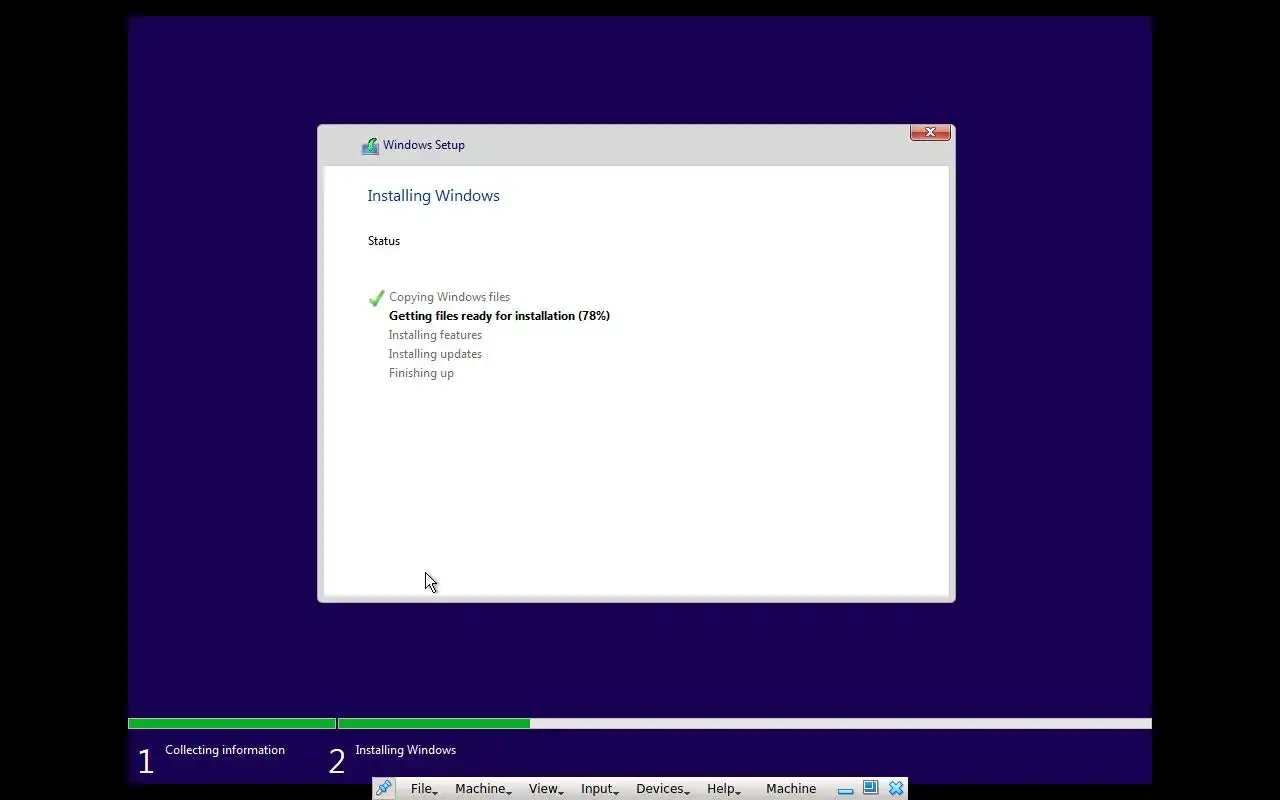This screenshot has height=800, width=1280.
Task: Click the 'Installing Windows' progress bar
Action: [x=745, y=723]
